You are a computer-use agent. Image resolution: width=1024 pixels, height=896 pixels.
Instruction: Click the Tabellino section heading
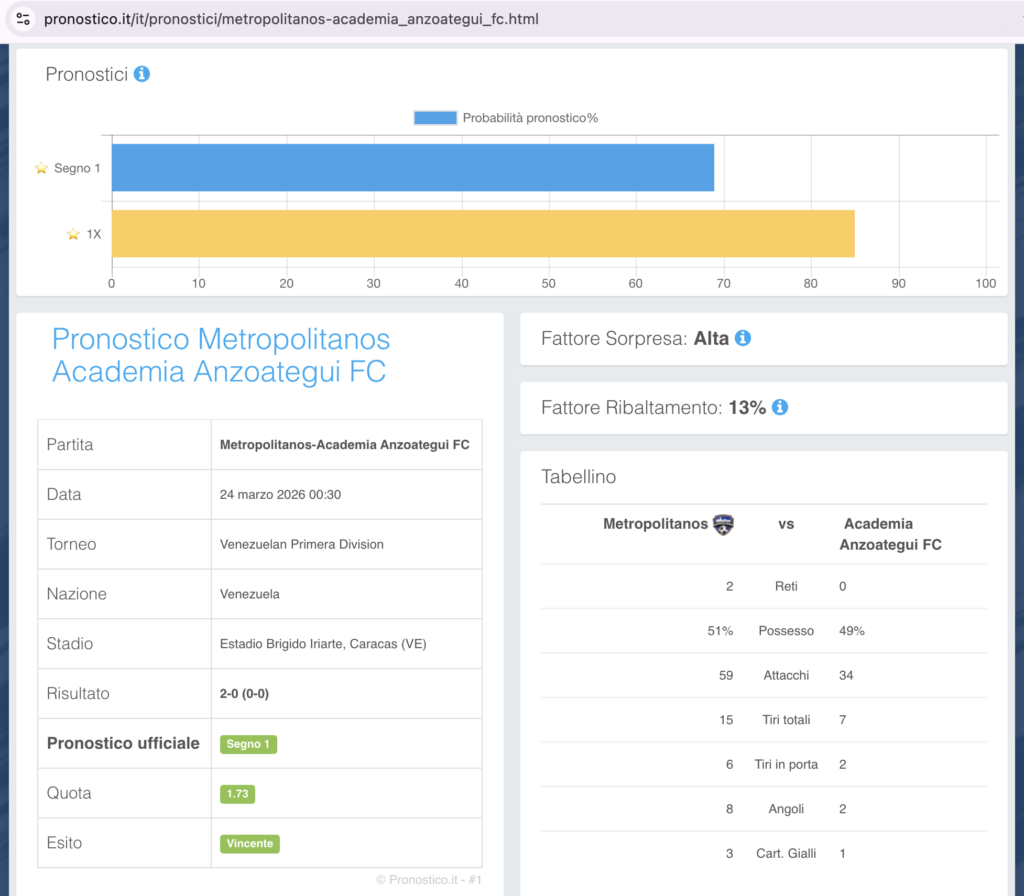[x=578, y=477]
